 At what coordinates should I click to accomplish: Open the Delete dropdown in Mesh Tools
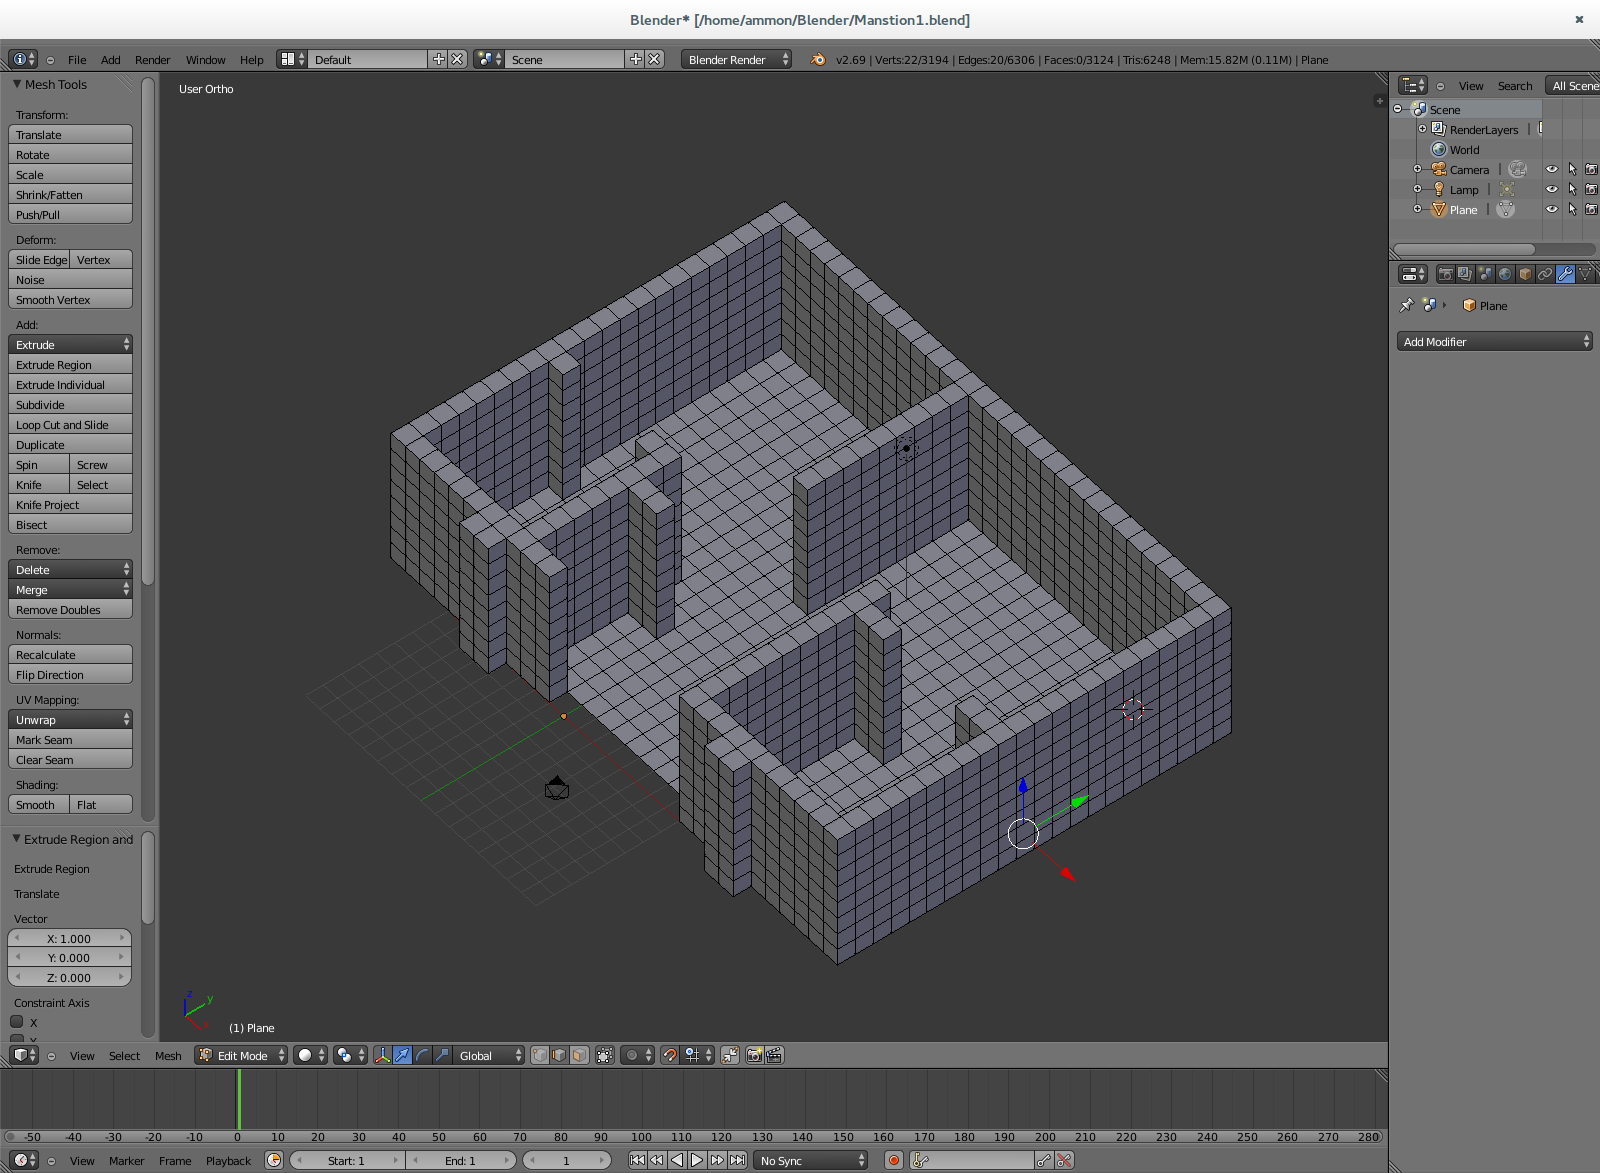pos(70,570)
